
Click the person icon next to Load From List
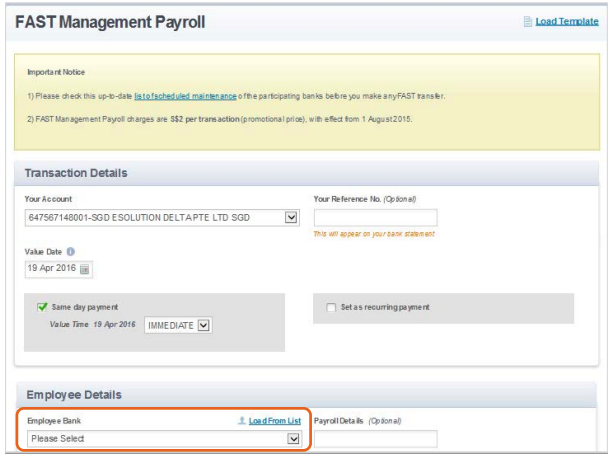click(242, 421)
